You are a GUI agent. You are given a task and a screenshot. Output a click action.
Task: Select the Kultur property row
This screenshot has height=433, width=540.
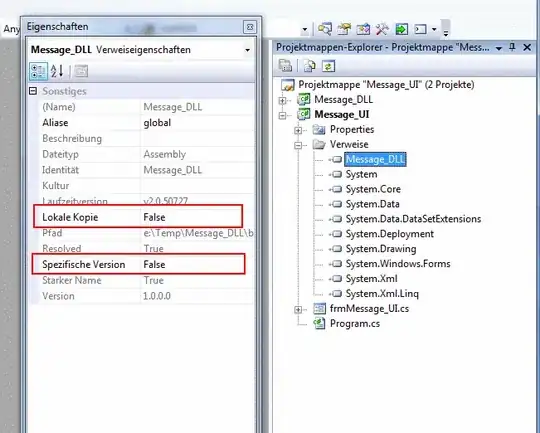[142, 186]
